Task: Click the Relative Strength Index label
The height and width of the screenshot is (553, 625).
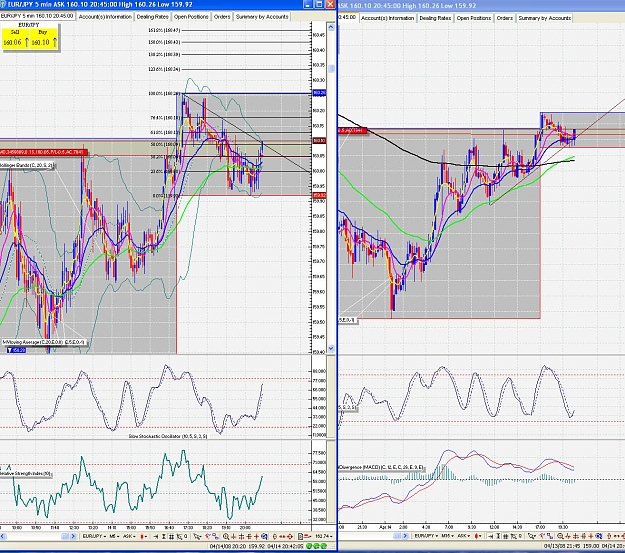Action: pyautogui.click(x=26, y=474)
